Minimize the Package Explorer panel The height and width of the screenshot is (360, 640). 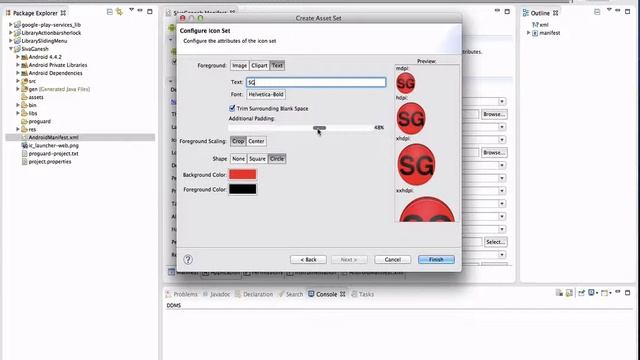tap(140, 10)
